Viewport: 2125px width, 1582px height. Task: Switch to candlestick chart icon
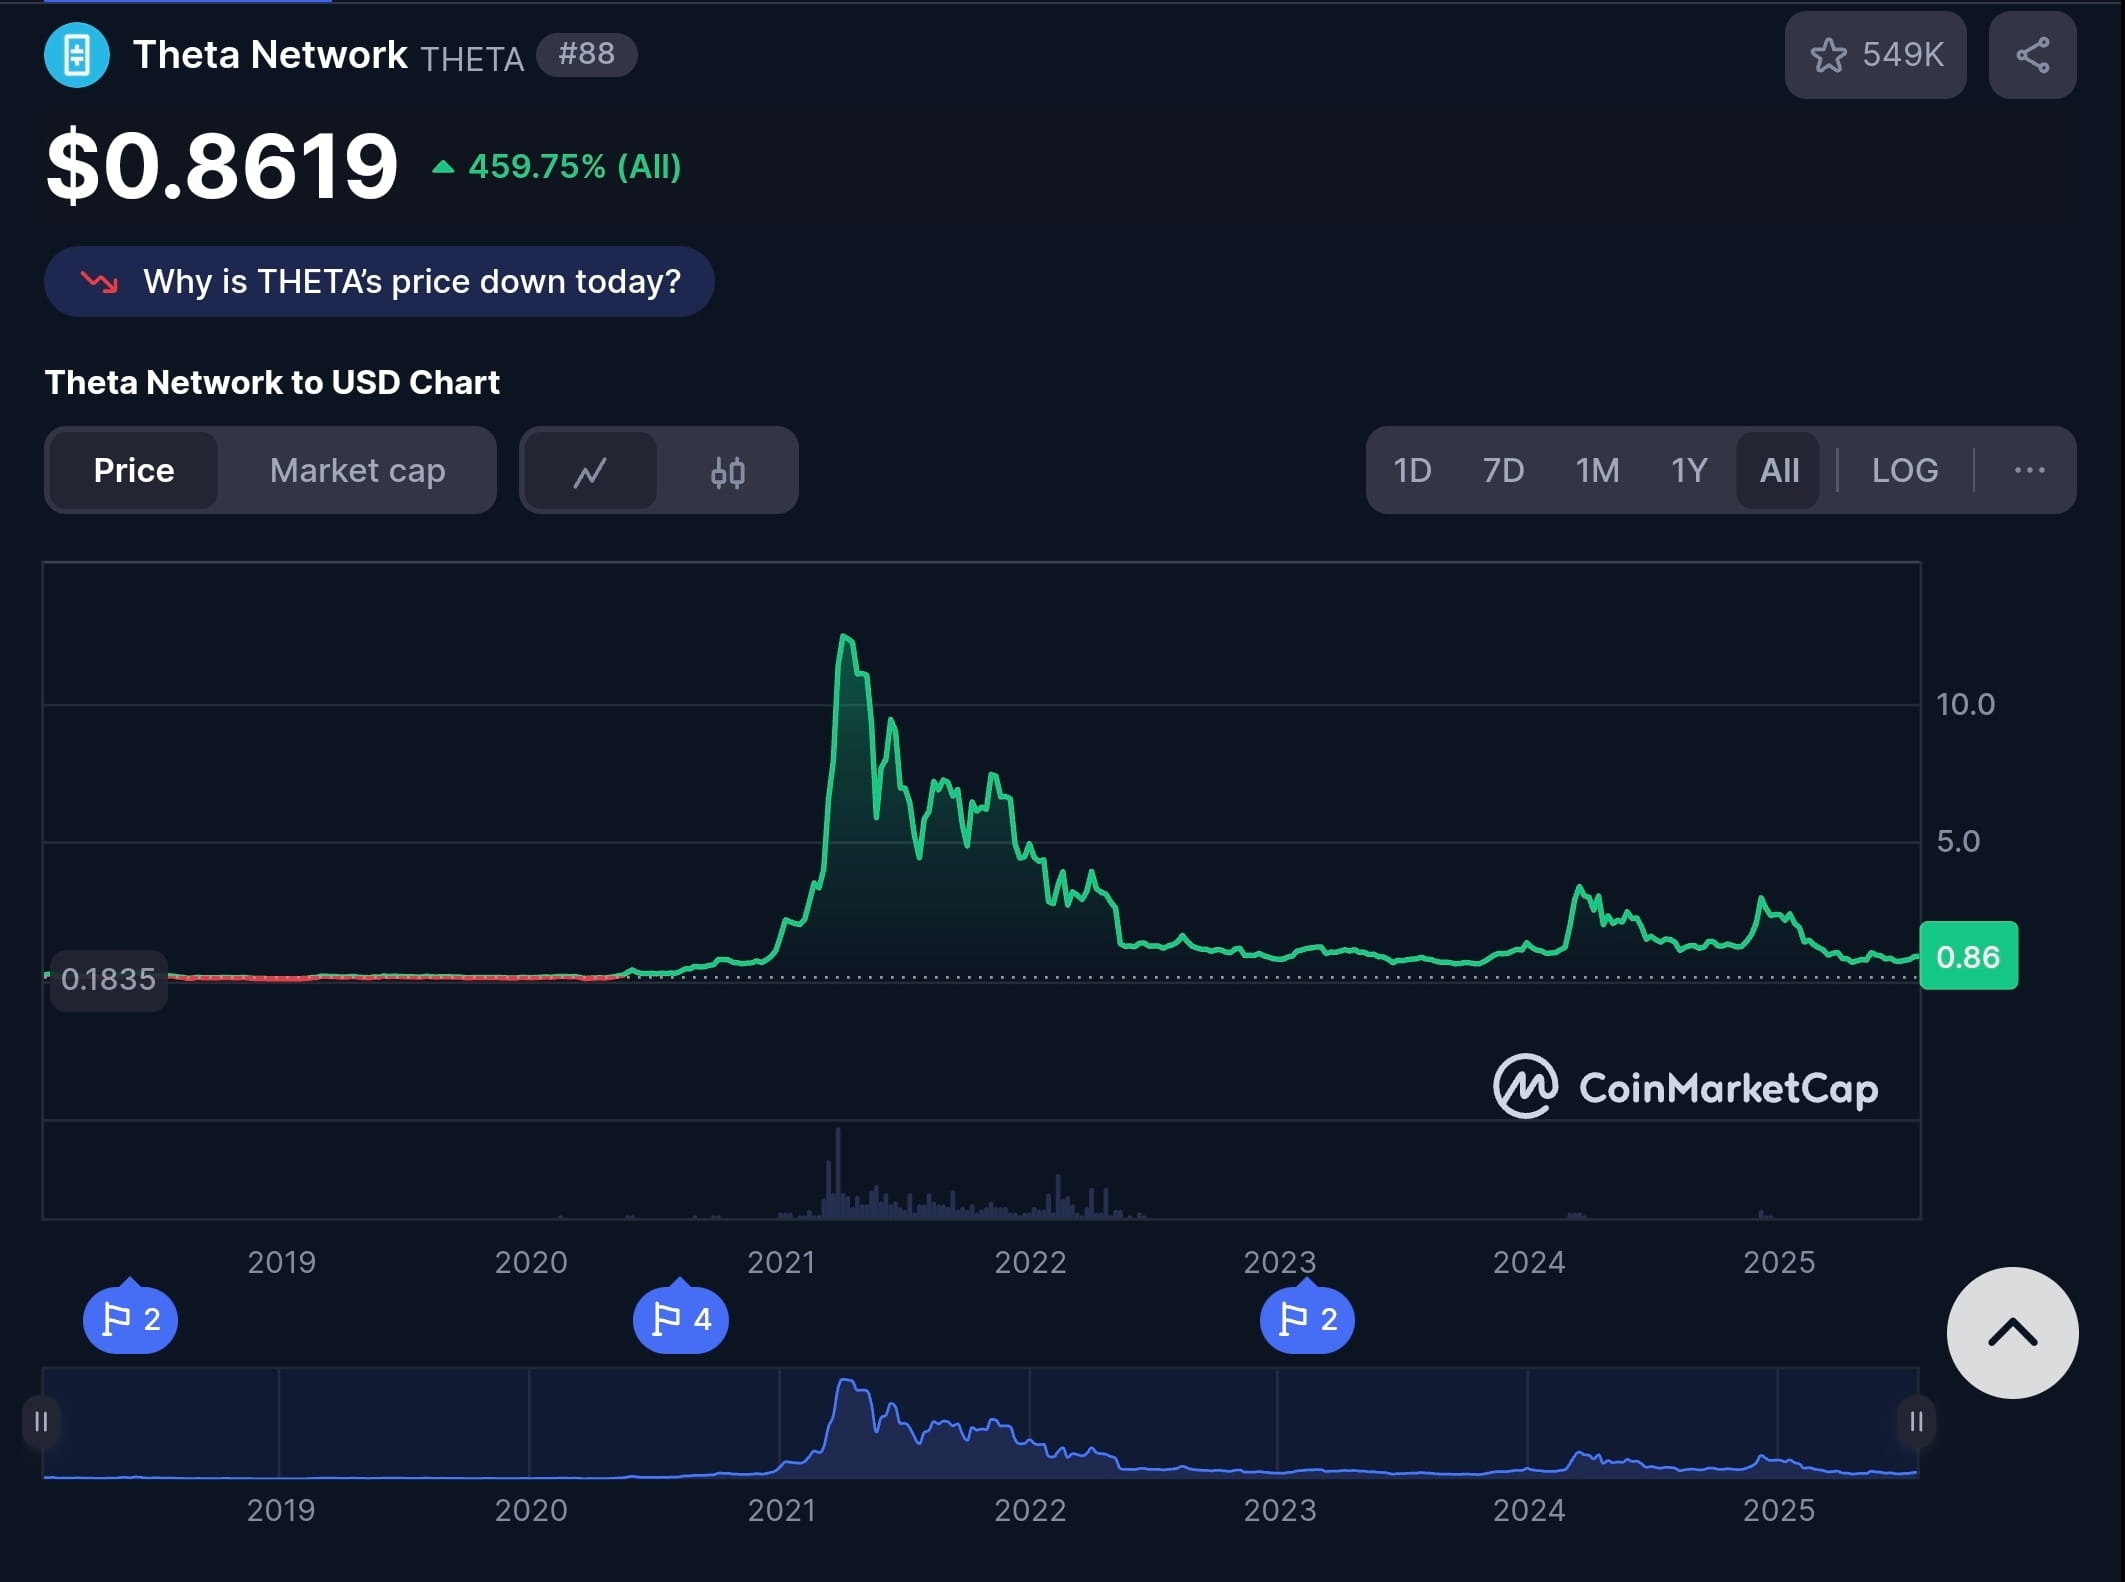[x=727, y=471]
